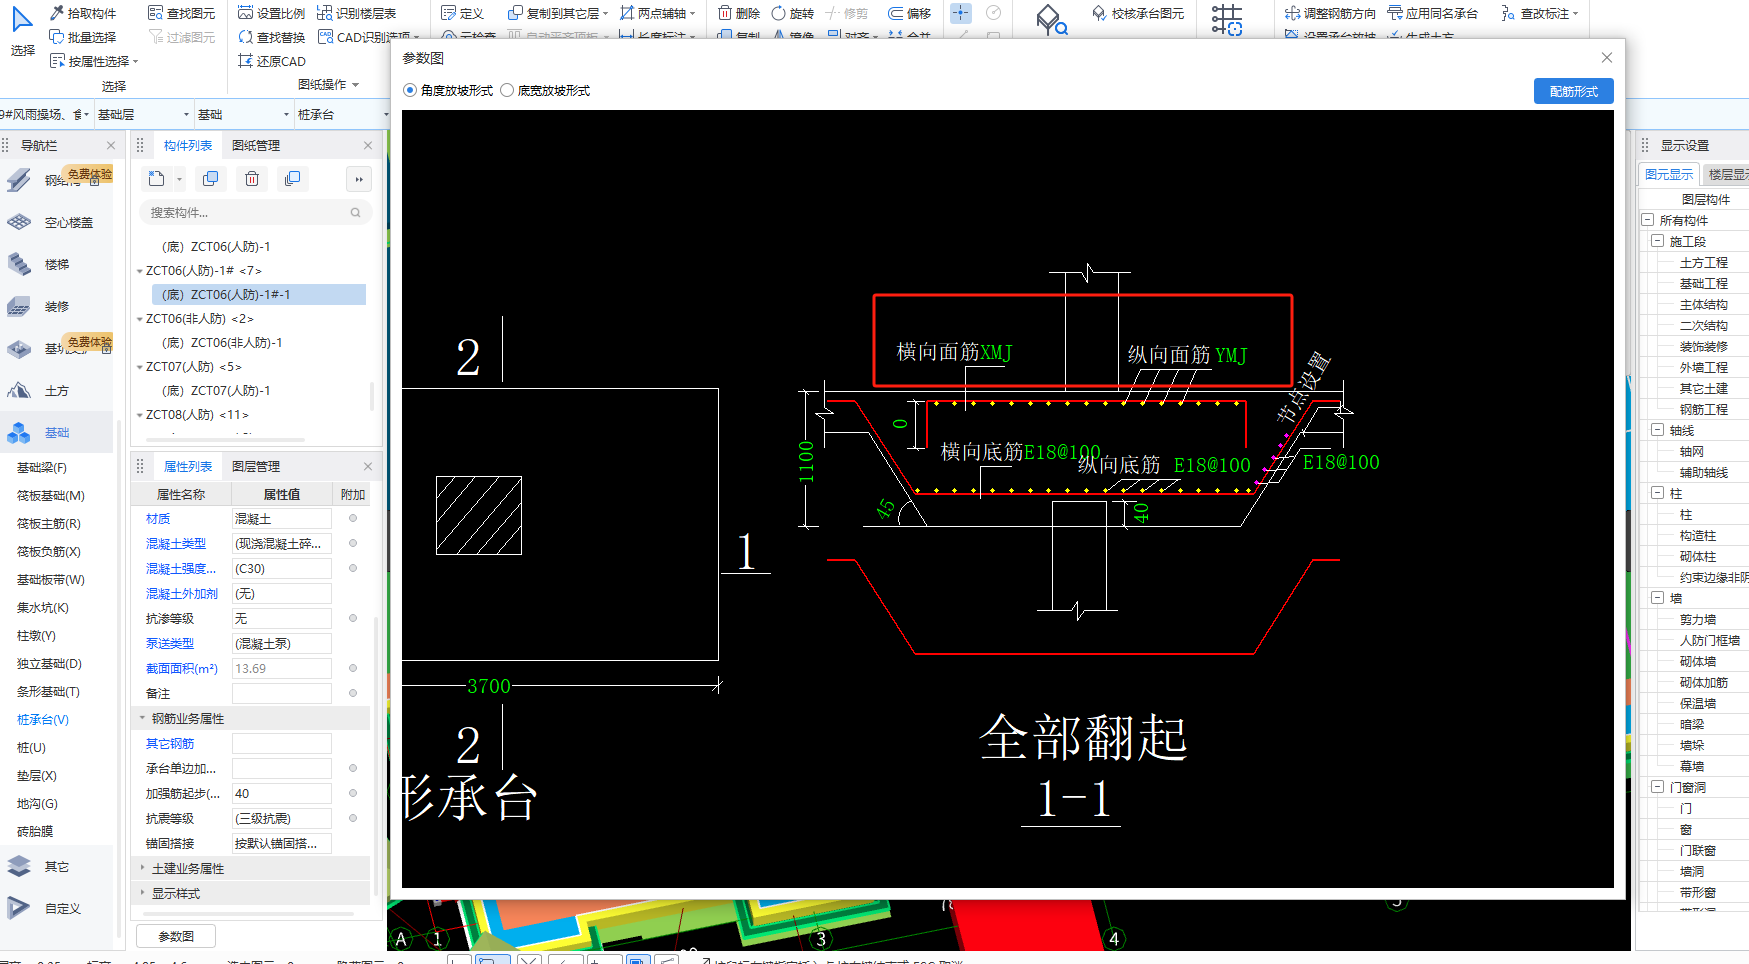Click the 泵送类型 property link

click(170, 643)
